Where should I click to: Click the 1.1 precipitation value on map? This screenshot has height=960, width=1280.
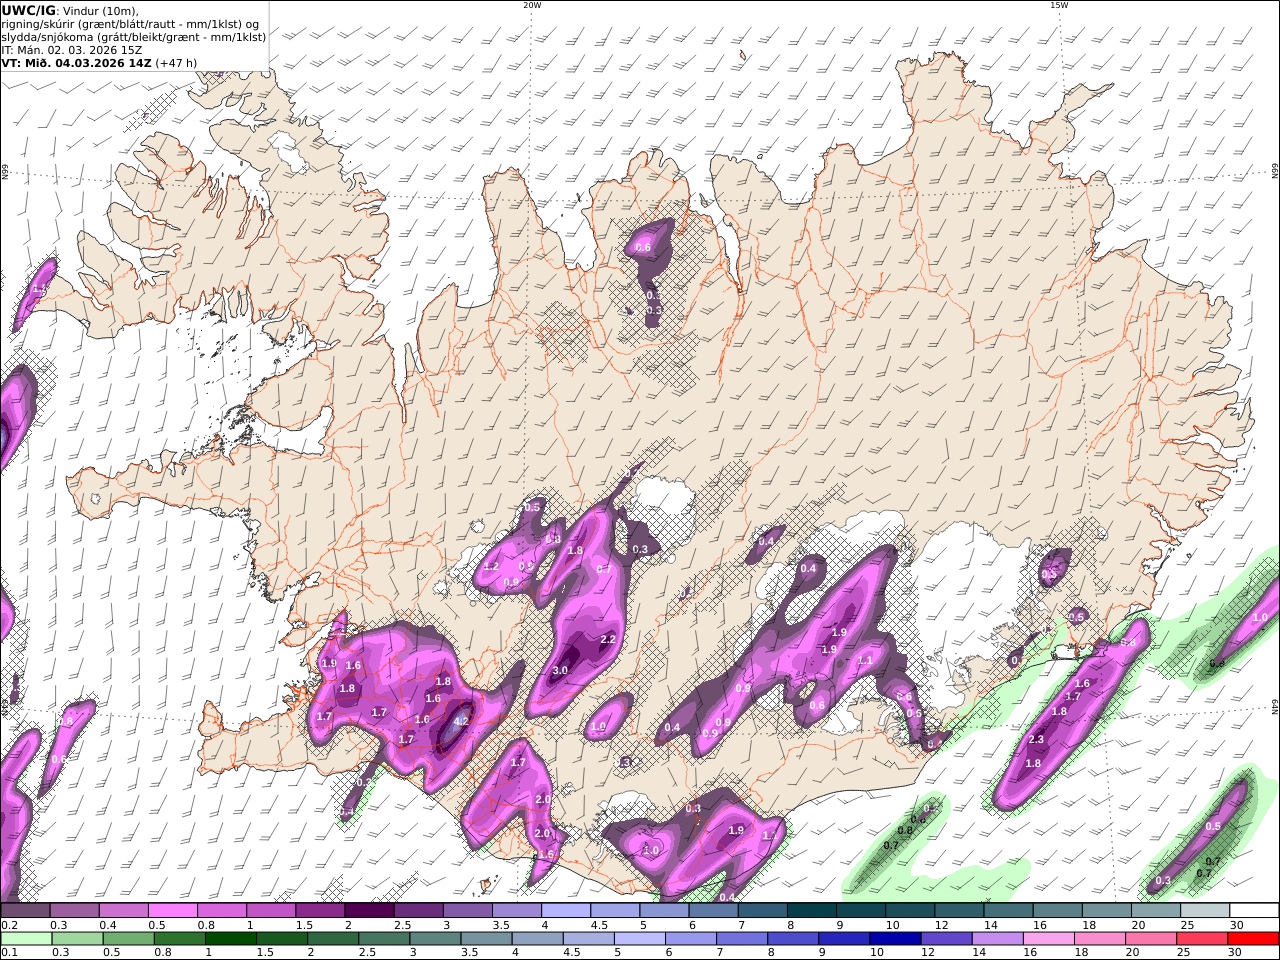pos(865,661)
